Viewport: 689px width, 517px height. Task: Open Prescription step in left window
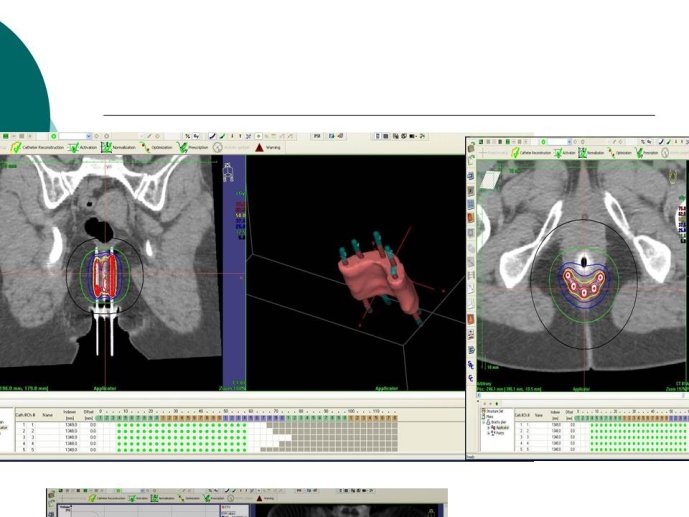(x=193, y=148)
